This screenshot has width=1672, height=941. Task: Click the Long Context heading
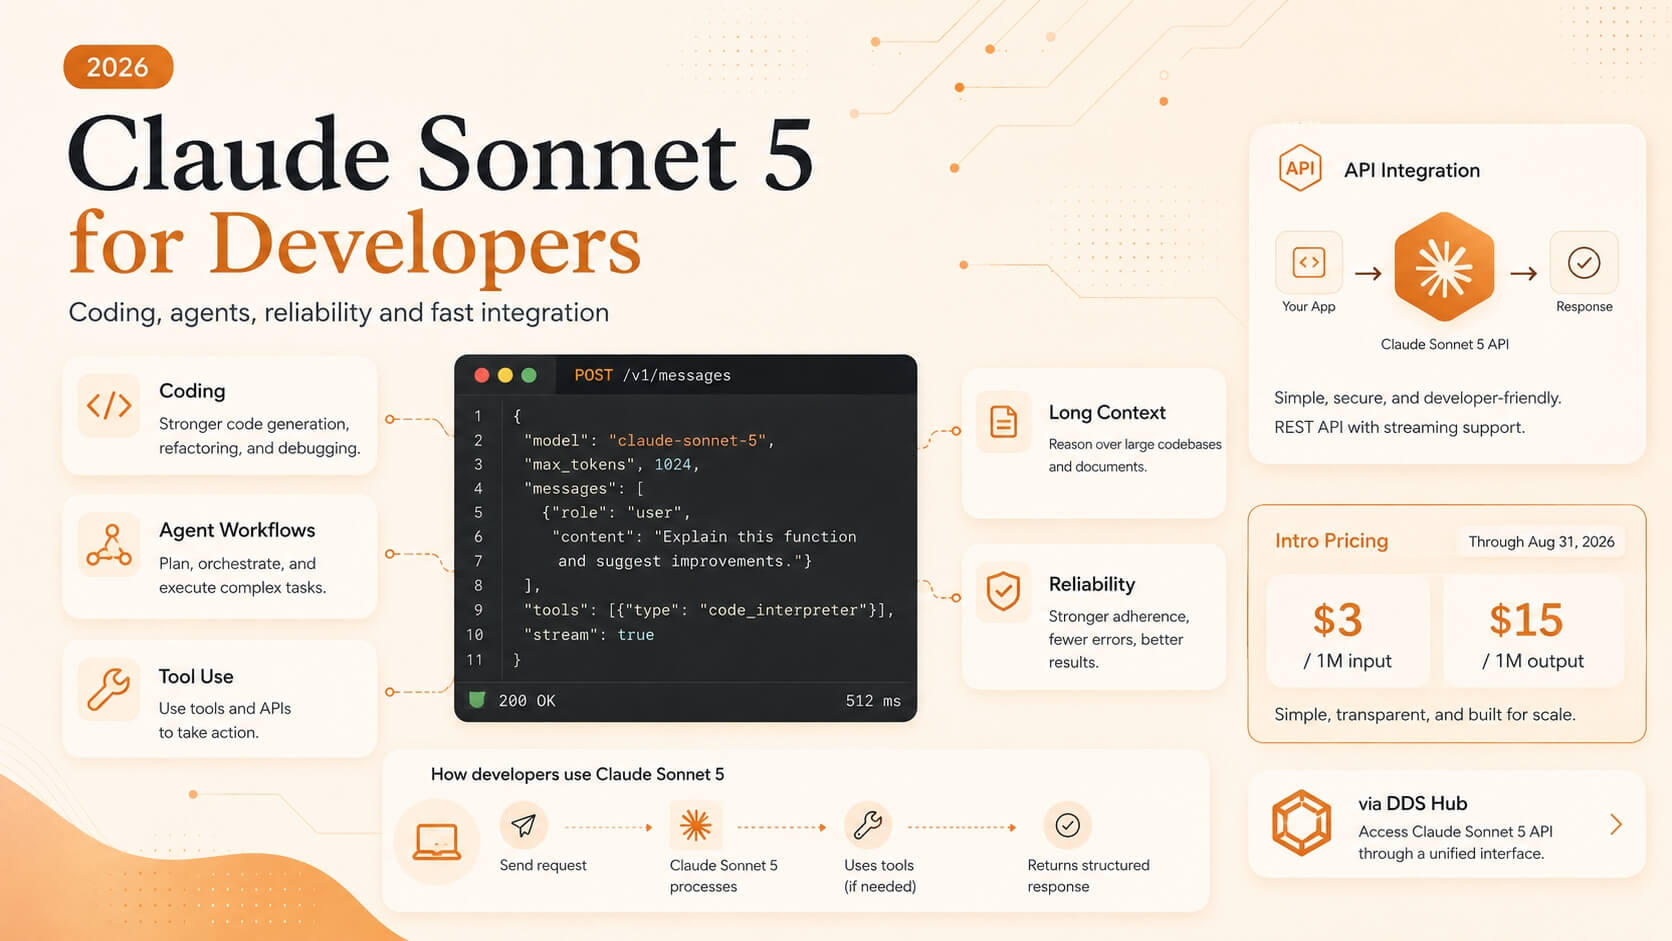coord(1107,412)
